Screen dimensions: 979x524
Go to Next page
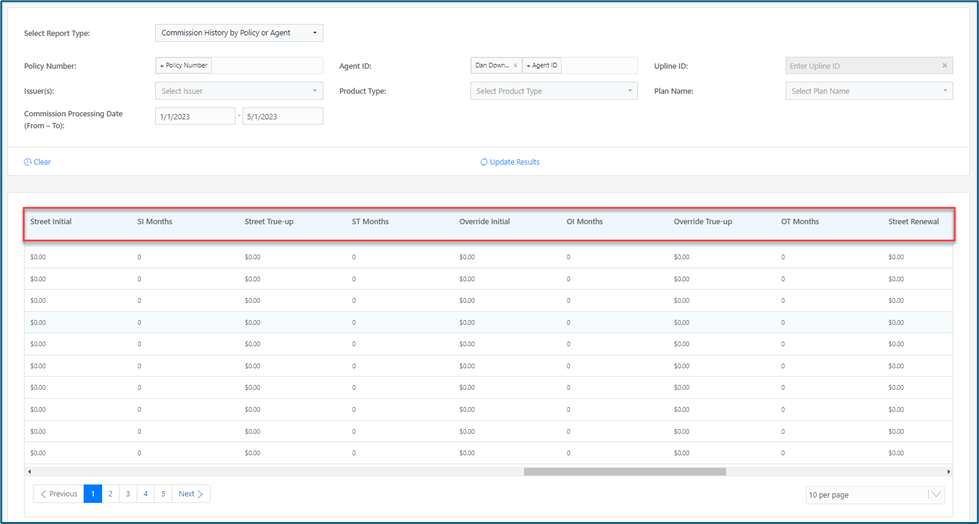pos(191,494)
